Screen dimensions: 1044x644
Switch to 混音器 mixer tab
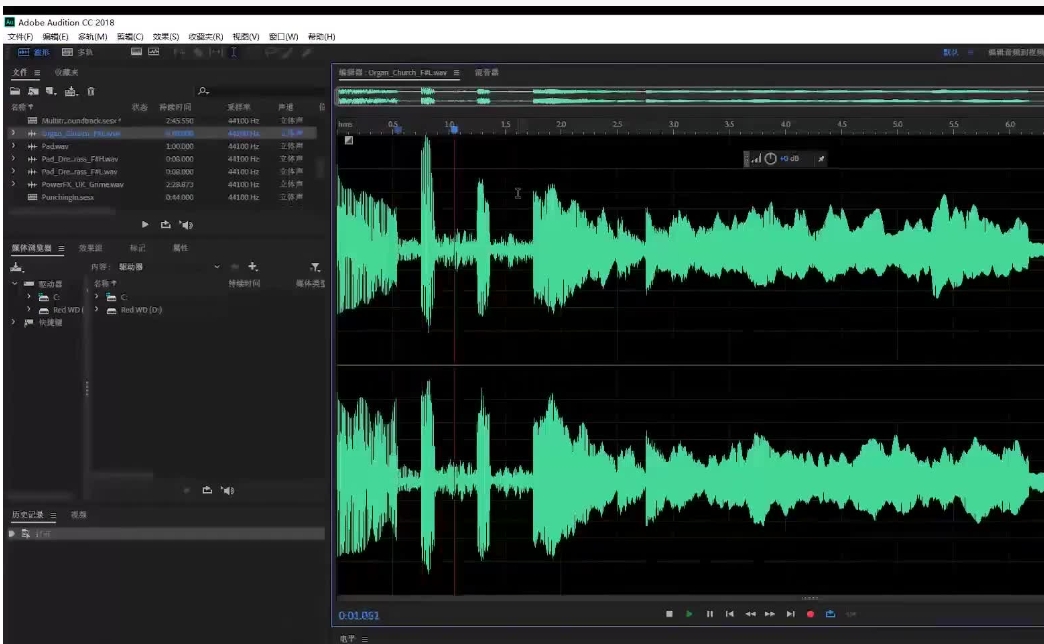point(487,73)
